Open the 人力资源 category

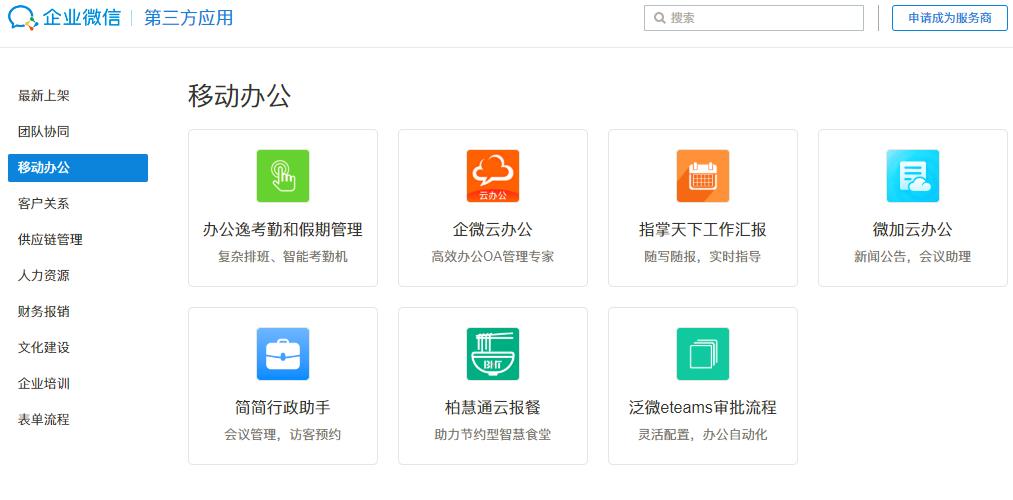tap(44, 276)
